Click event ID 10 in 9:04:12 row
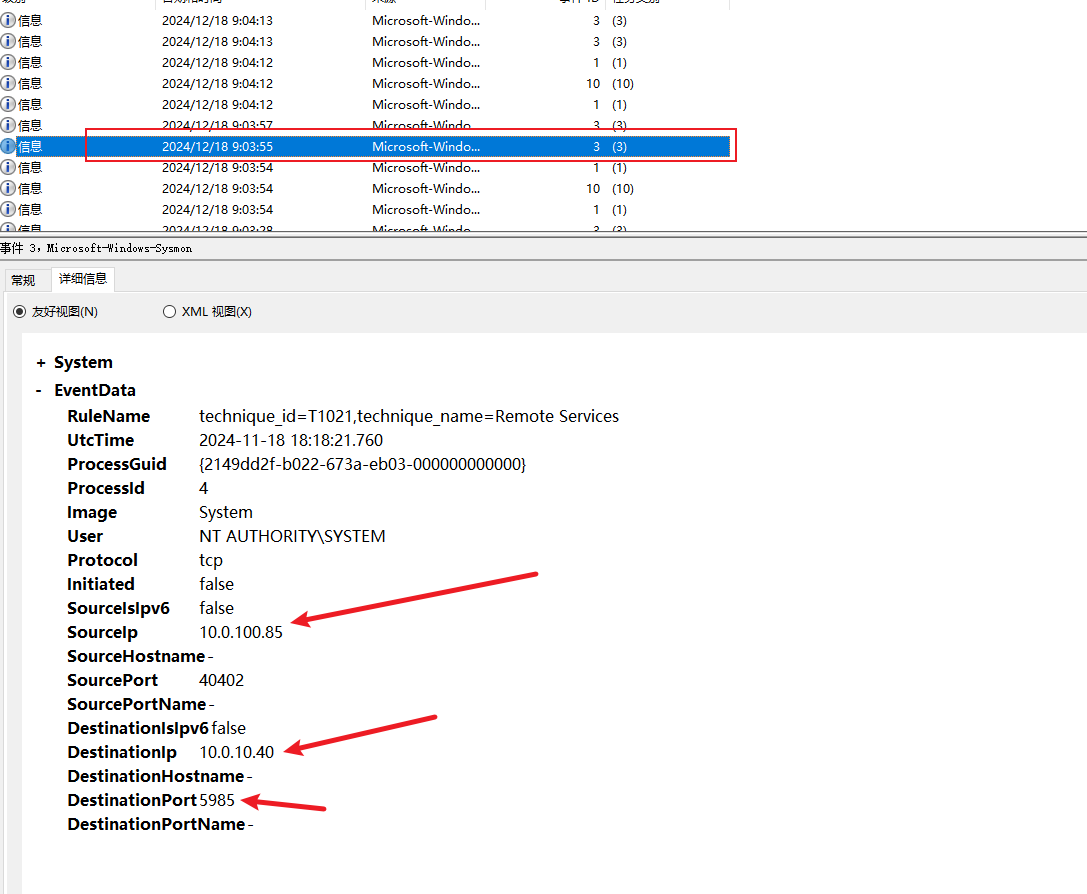This screenshot has width=1087, height=894. coord(593,83)
